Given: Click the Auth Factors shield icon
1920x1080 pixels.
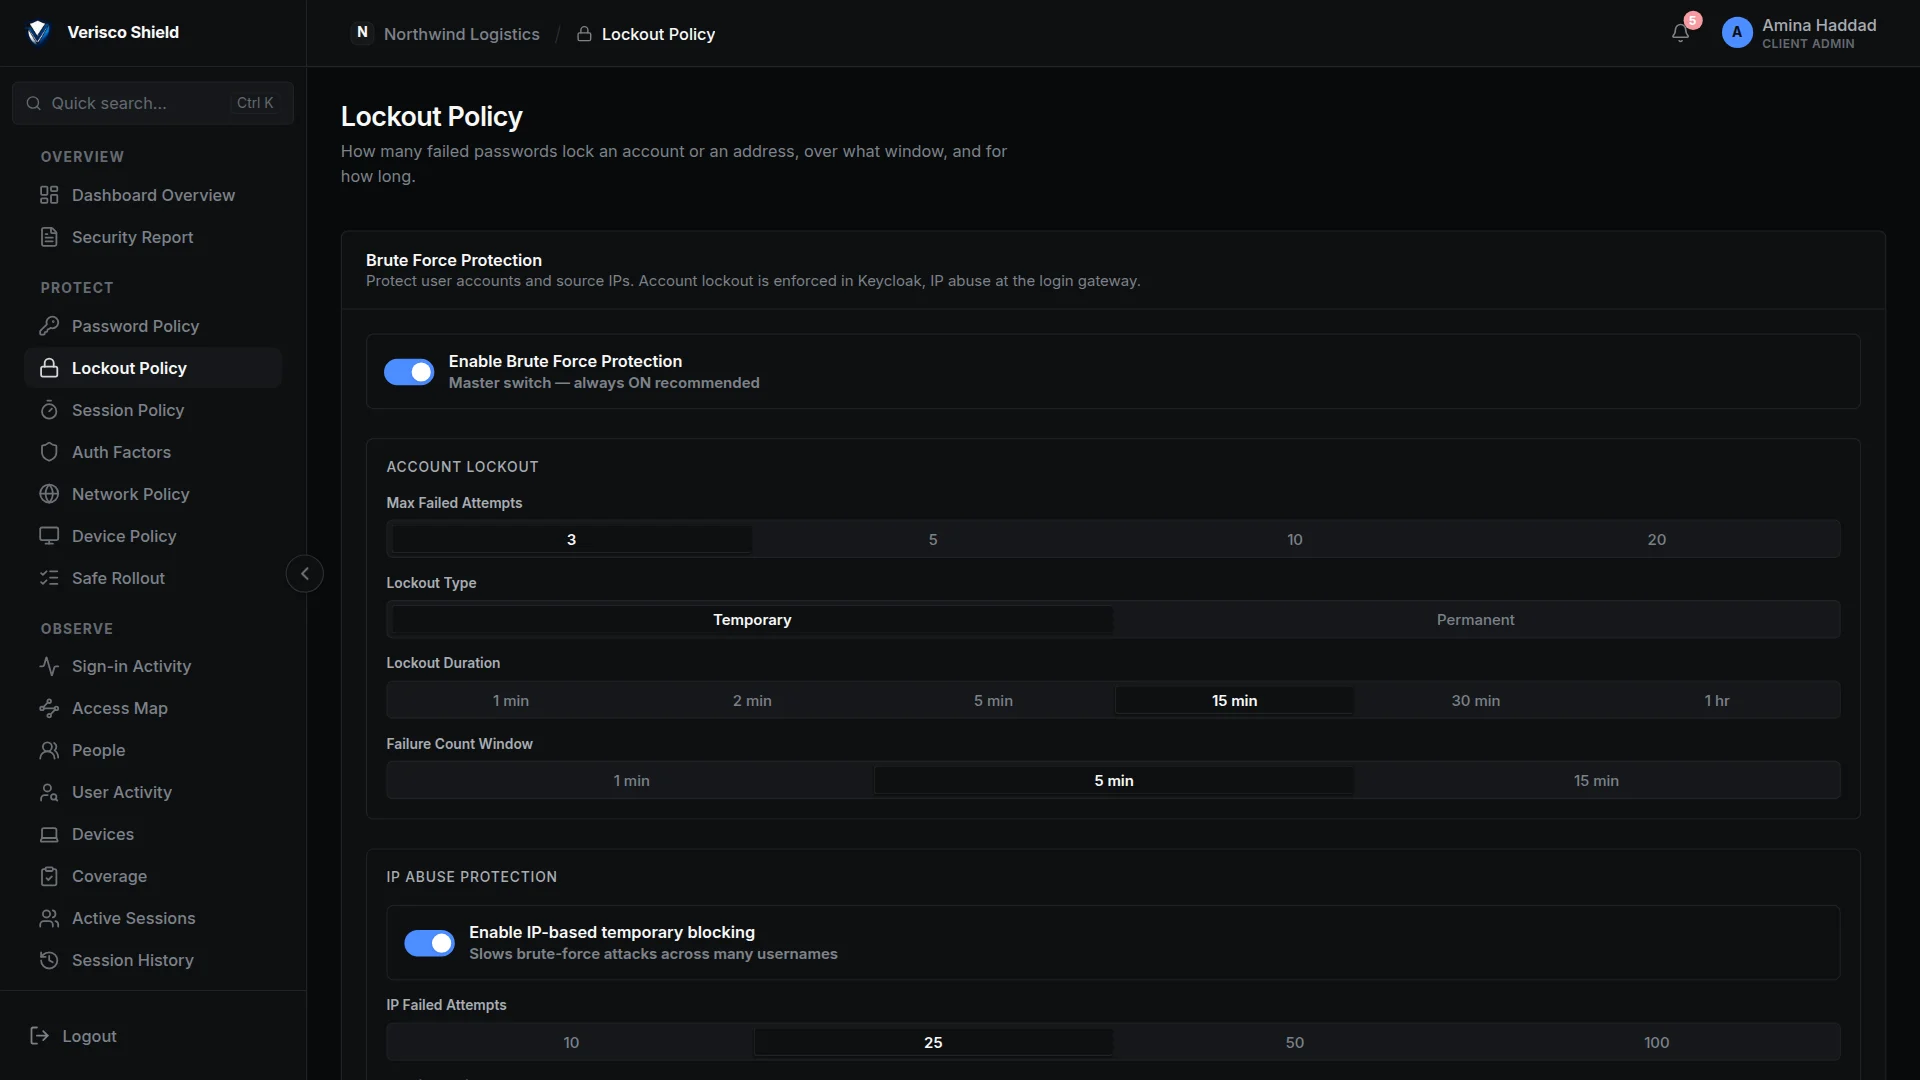Looking at the screenshot, I should [49, 452].
